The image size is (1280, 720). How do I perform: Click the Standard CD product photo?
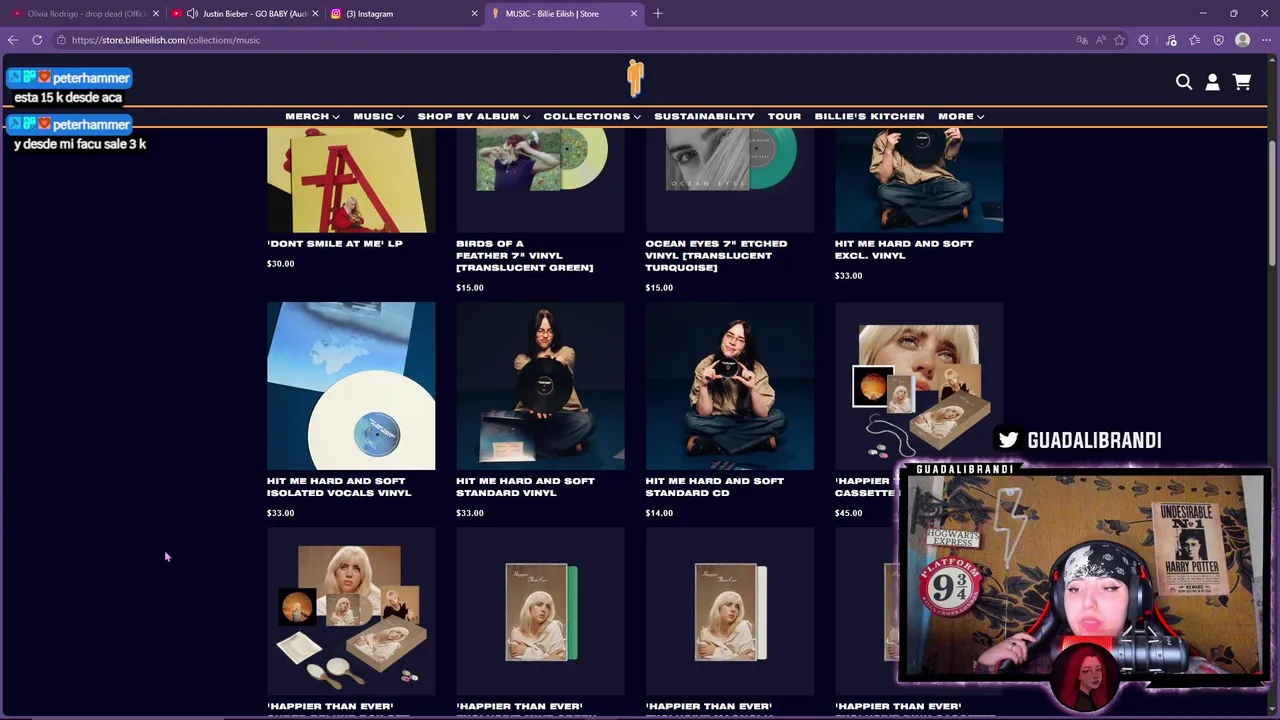[729, 386]
